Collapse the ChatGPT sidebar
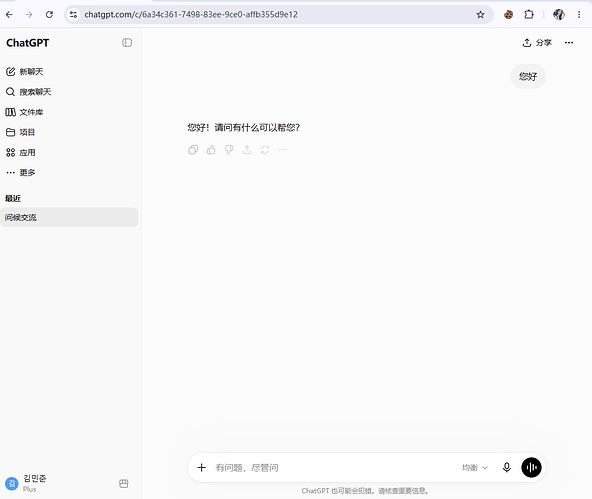The height and width of the screenshot is (499, 592). pos(127,43)
